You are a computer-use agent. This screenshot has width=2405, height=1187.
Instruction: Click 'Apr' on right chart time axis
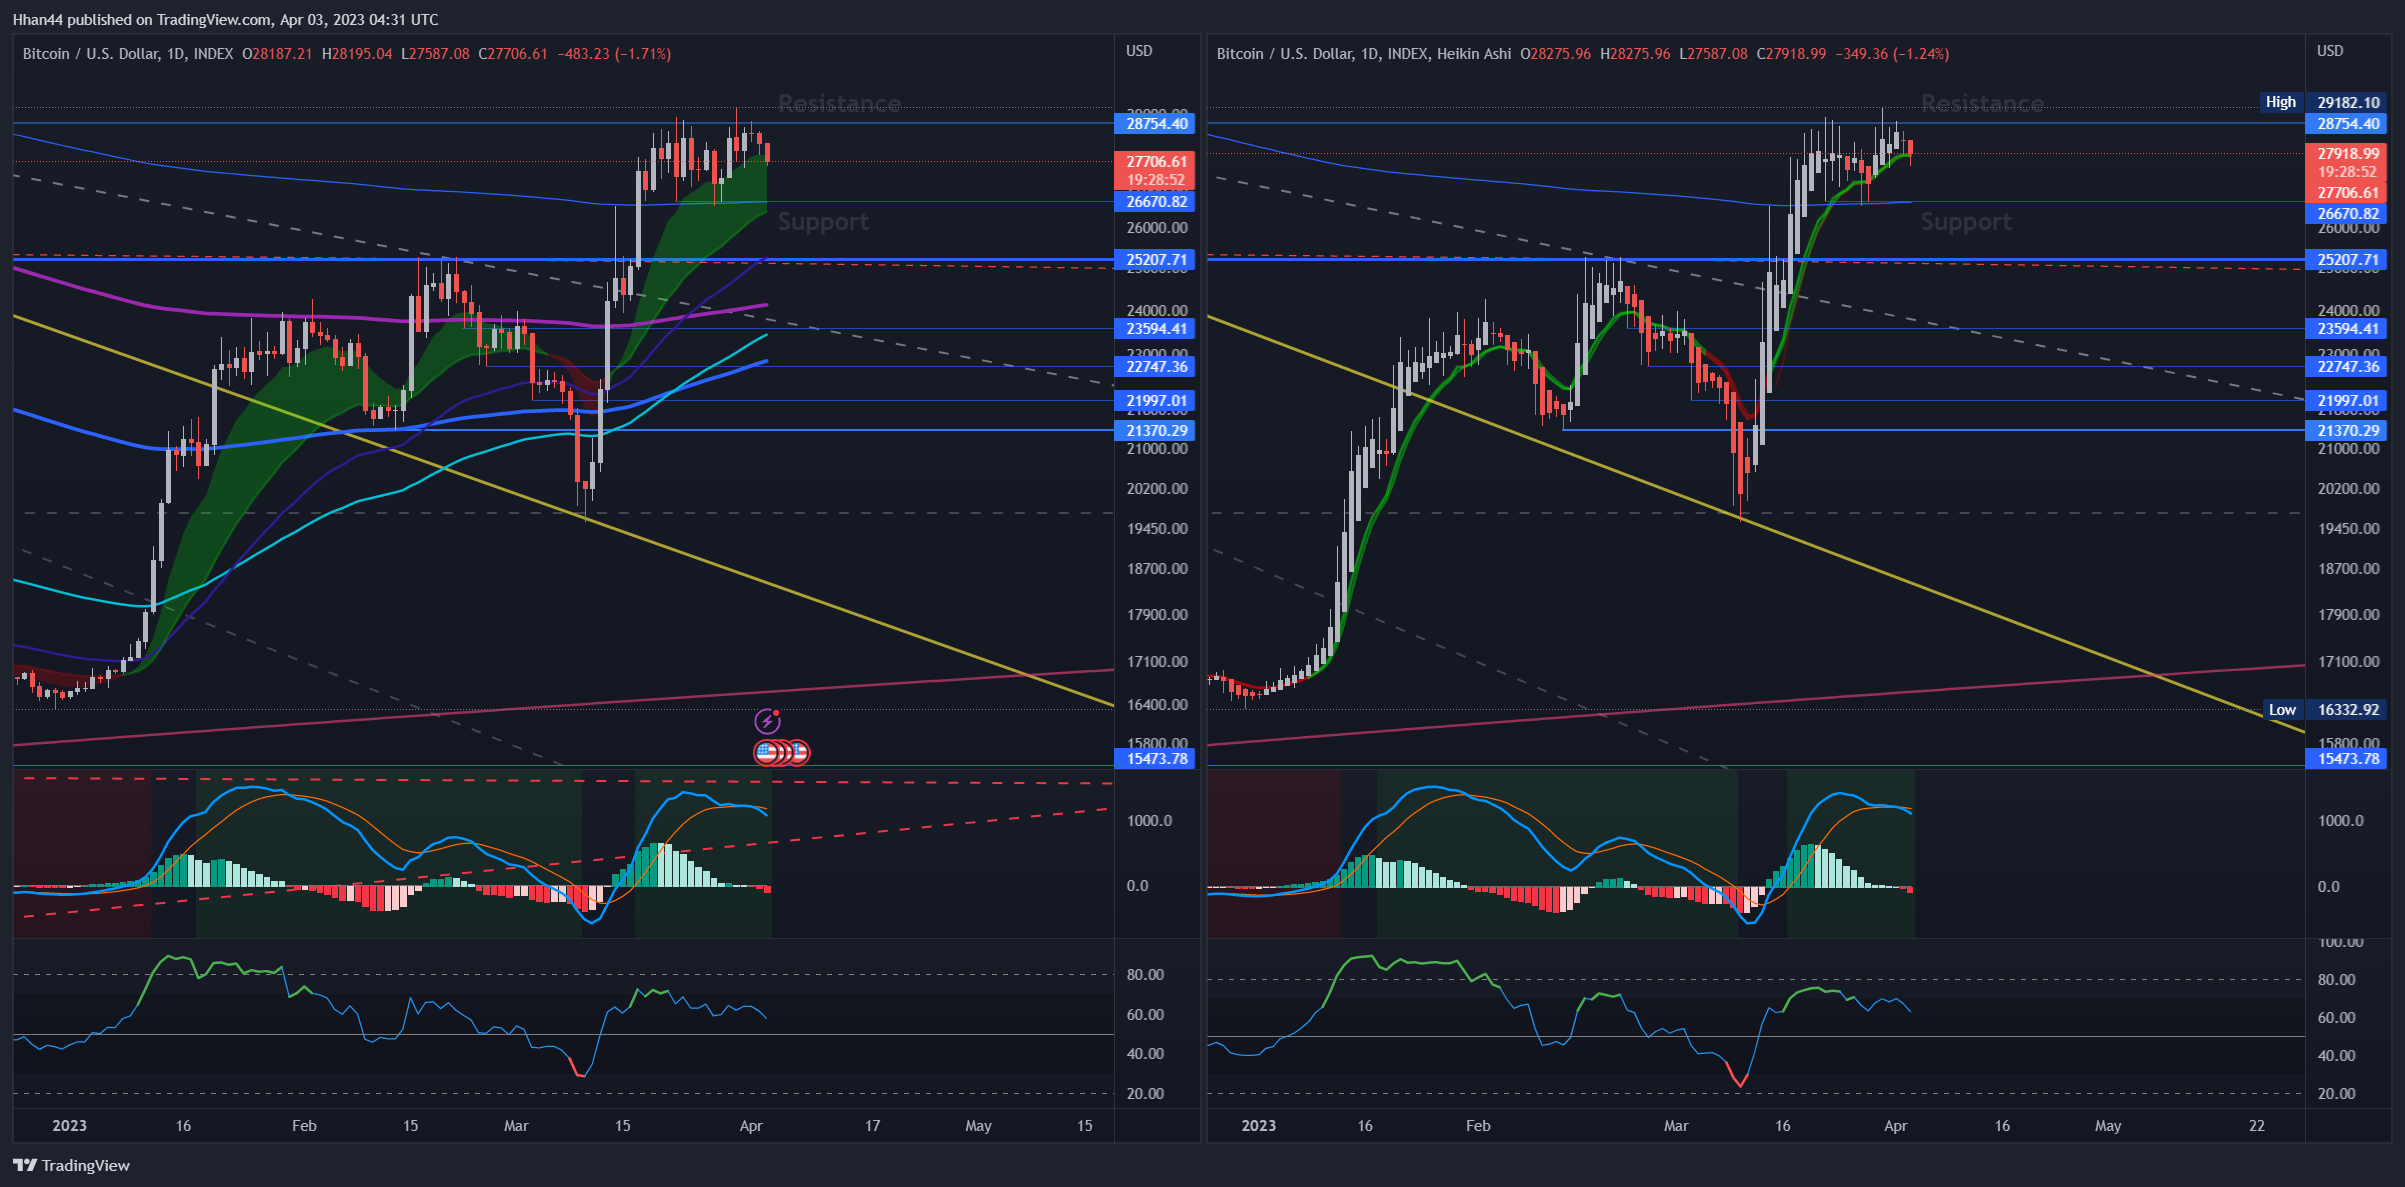click(x=1896, y=1126)
